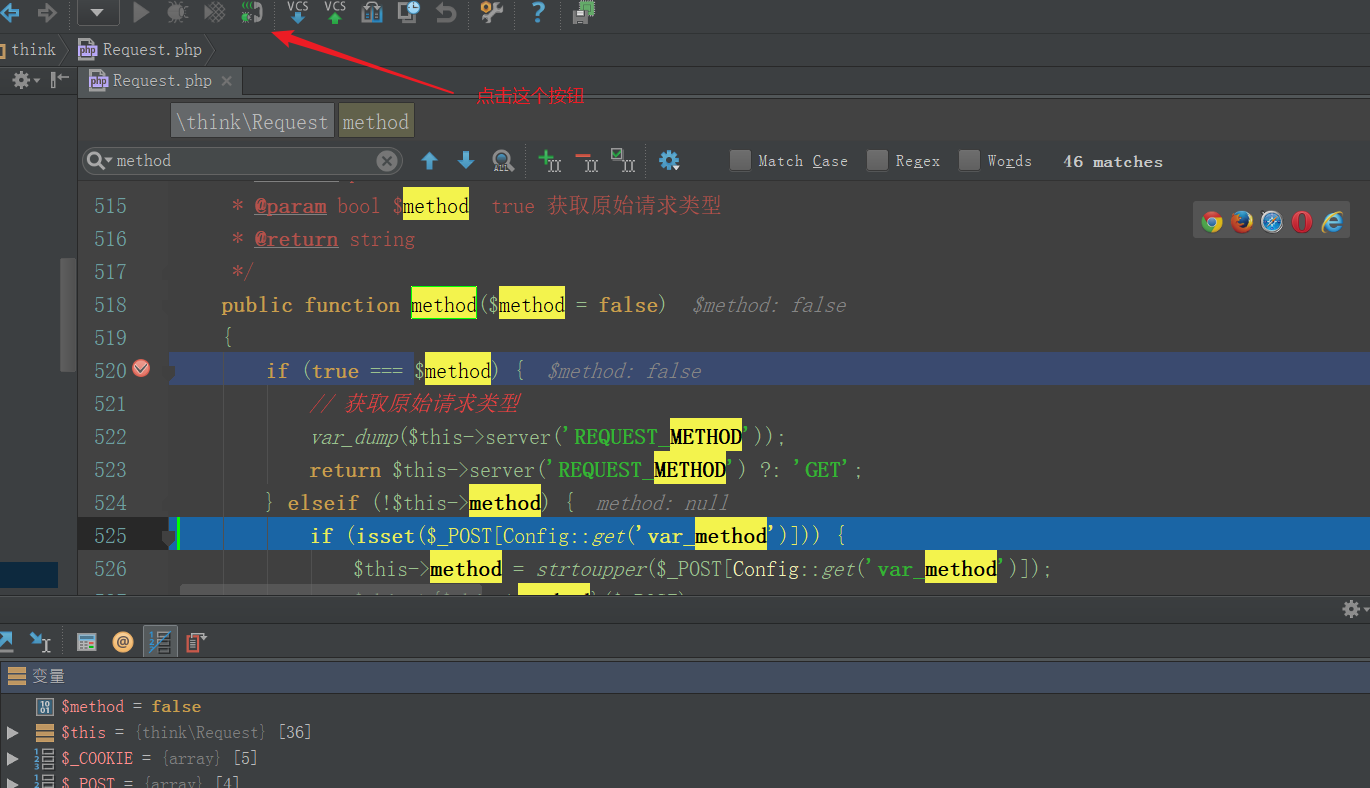1370x788 pixels.
Task: Open the search options gear icon
Action: (x=668, y=160)
